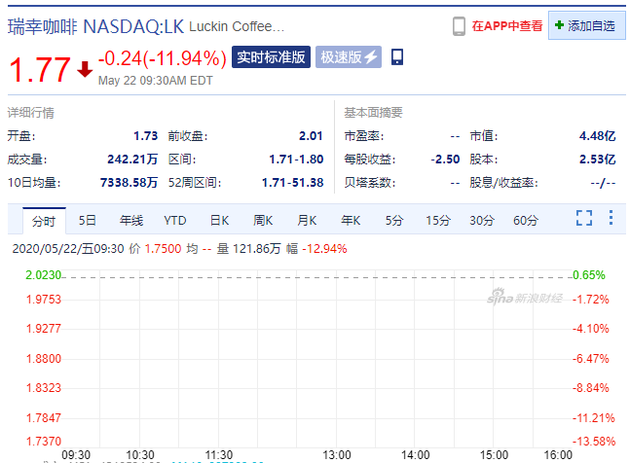Image resolution: width=630 pixels, height=463 pixels.
Task: Click the 1.8800 price axis label
Action: click(43, 359)
